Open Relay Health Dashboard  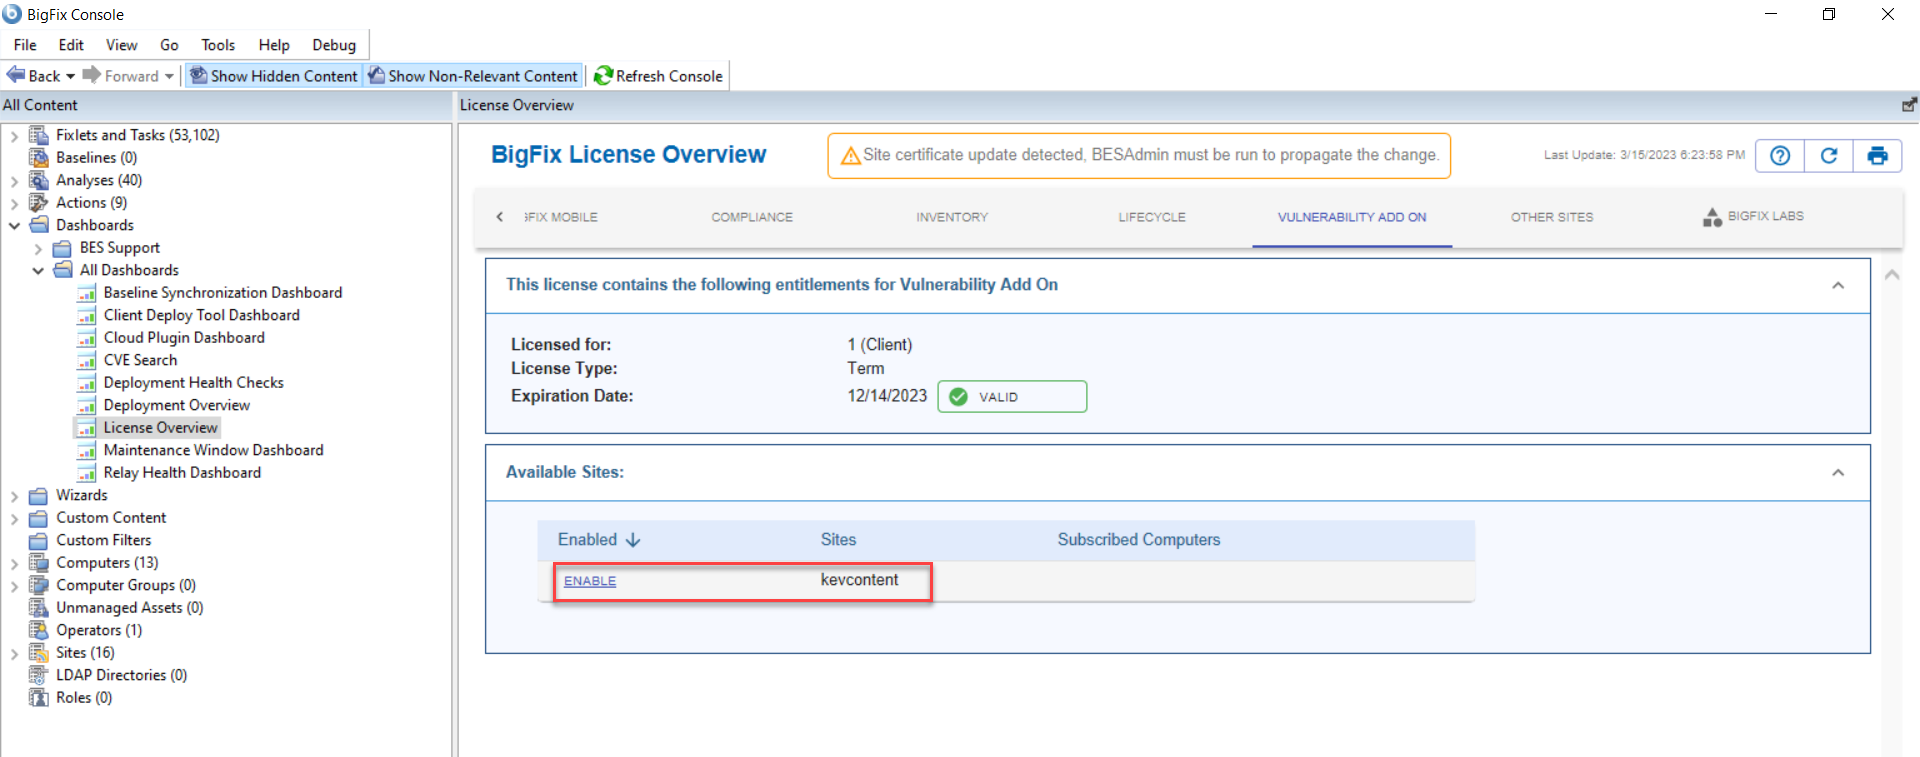coord(182,473)
